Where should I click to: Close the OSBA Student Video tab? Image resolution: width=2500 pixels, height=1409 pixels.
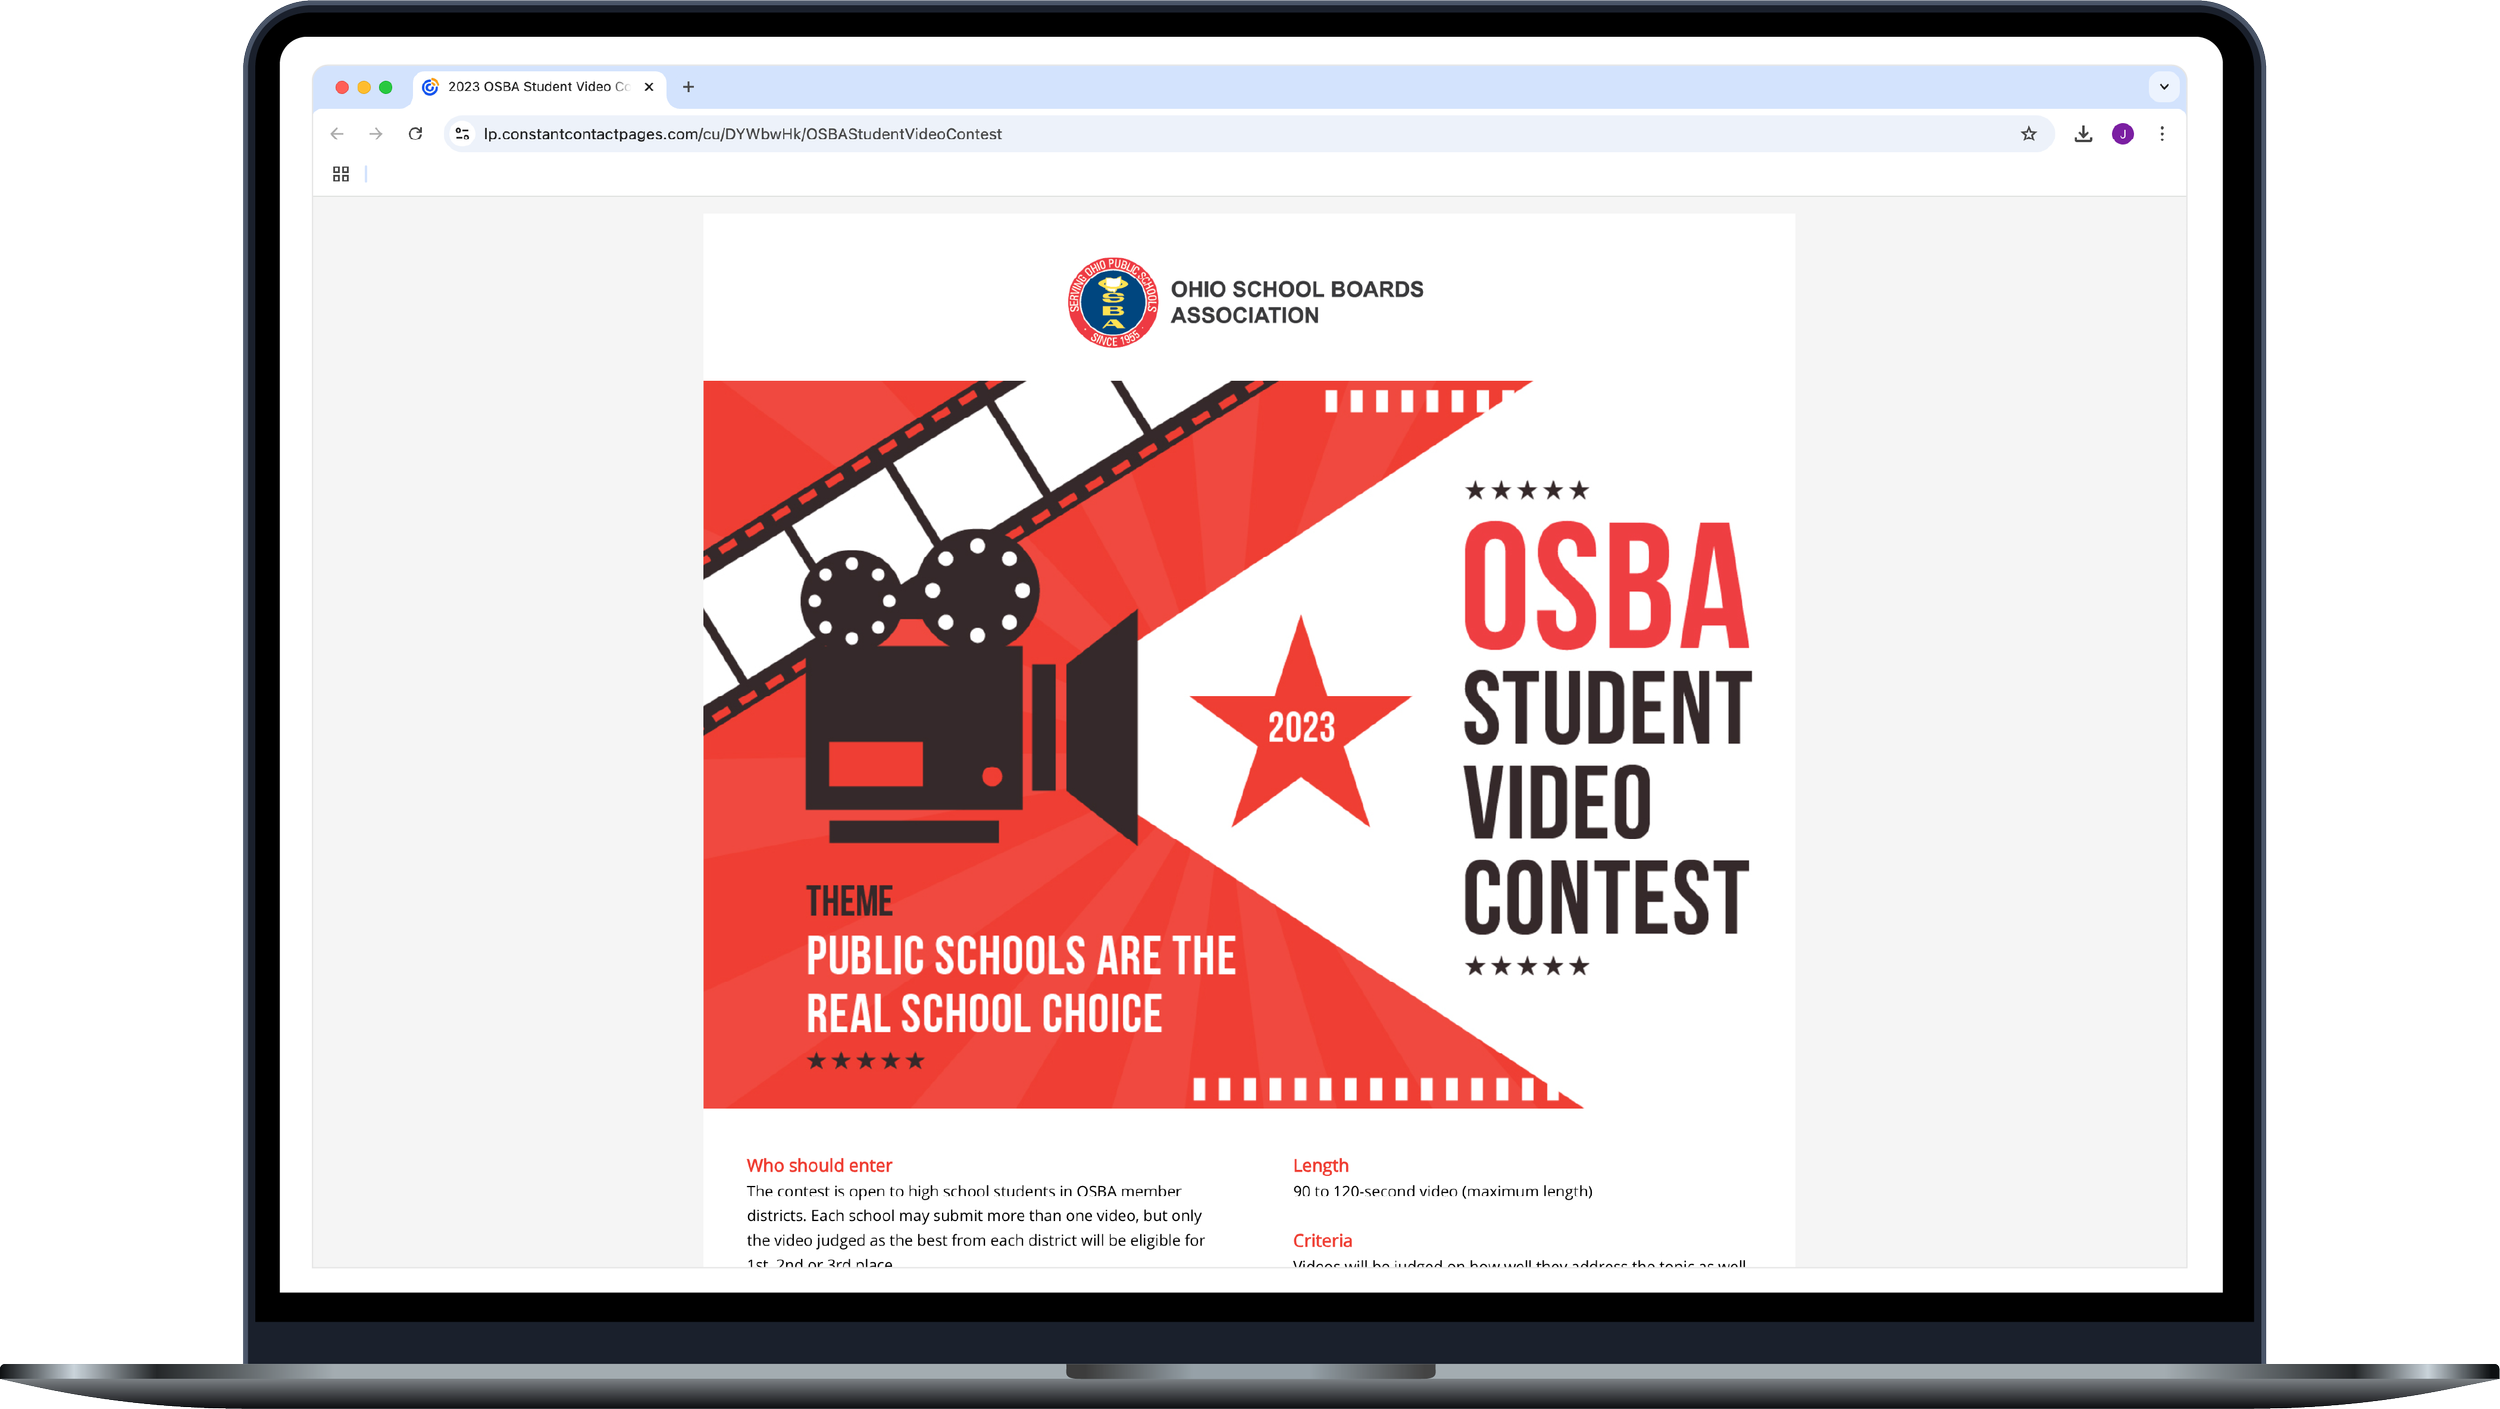click(x=649, y=87)
